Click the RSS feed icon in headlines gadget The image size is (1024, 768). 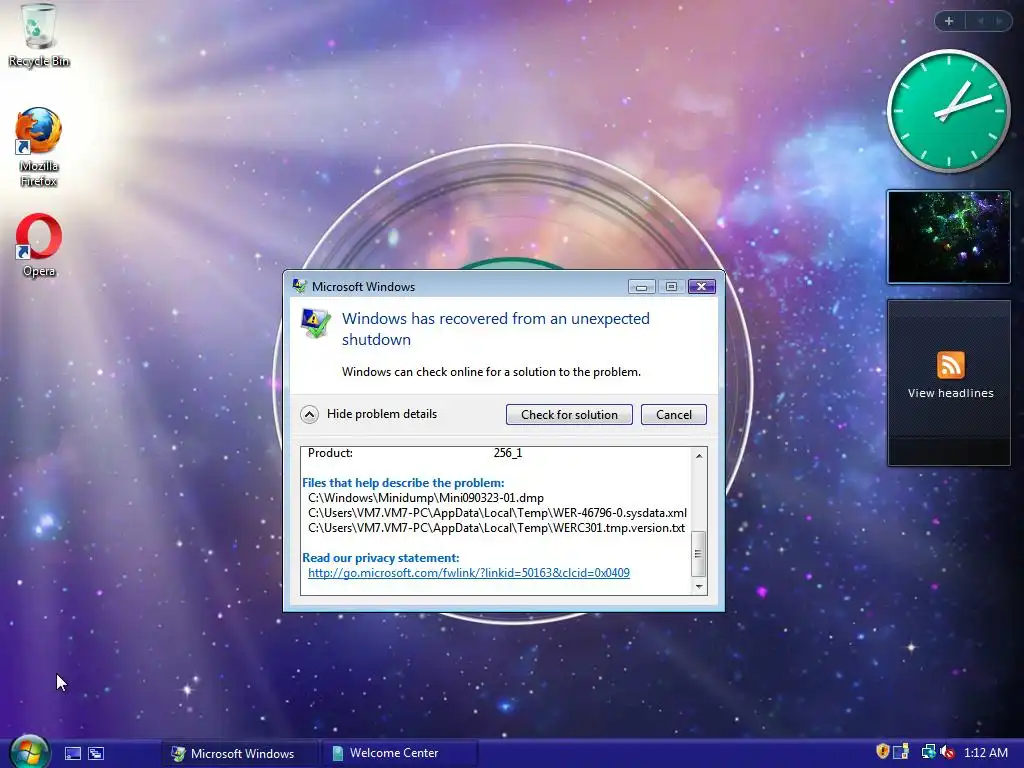(x=950, y=365)
